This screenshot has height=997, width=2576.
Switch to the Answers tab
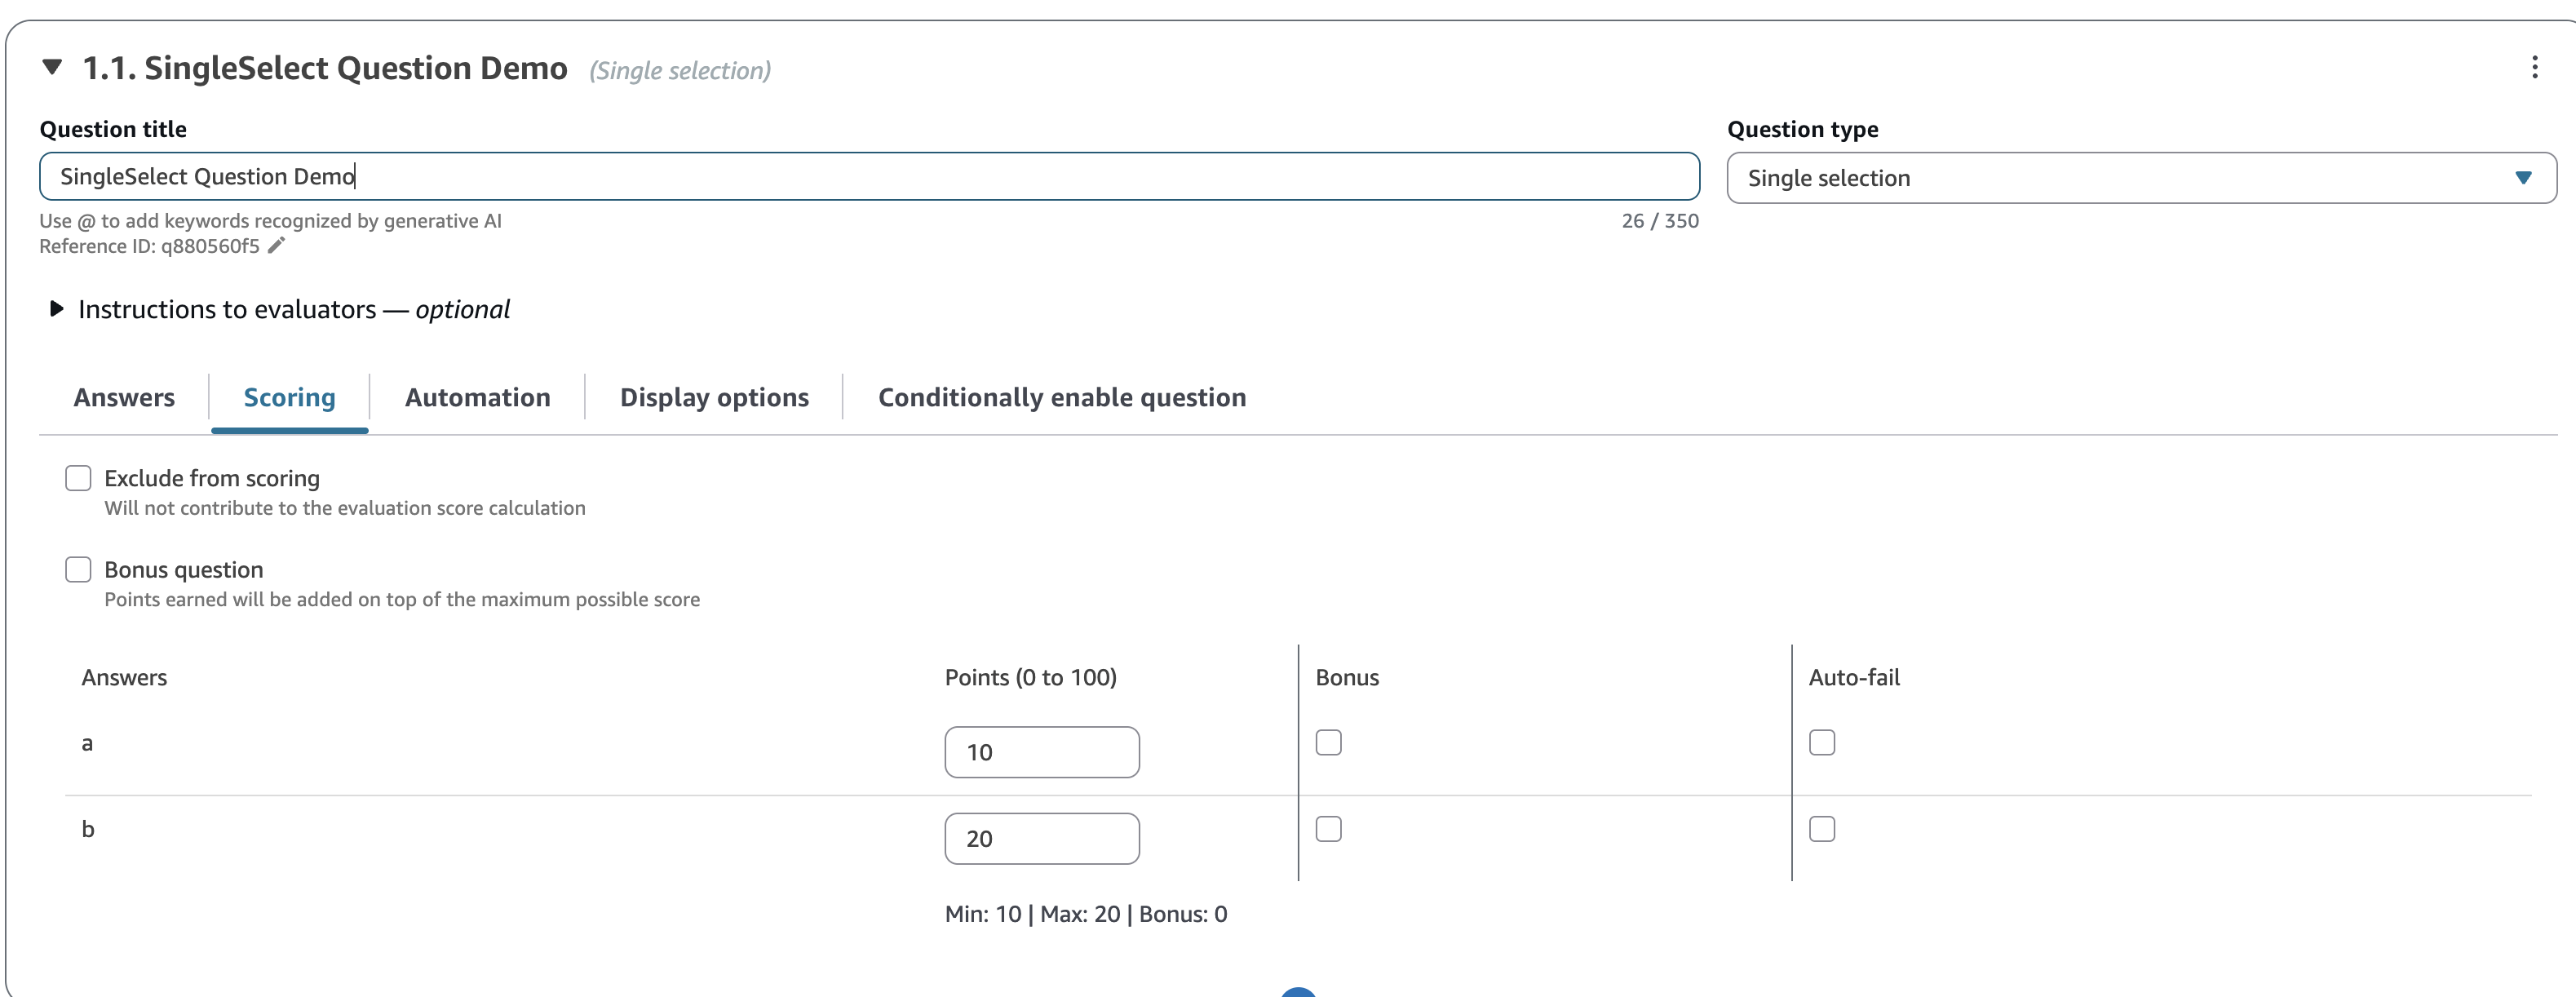coord(124,397)
